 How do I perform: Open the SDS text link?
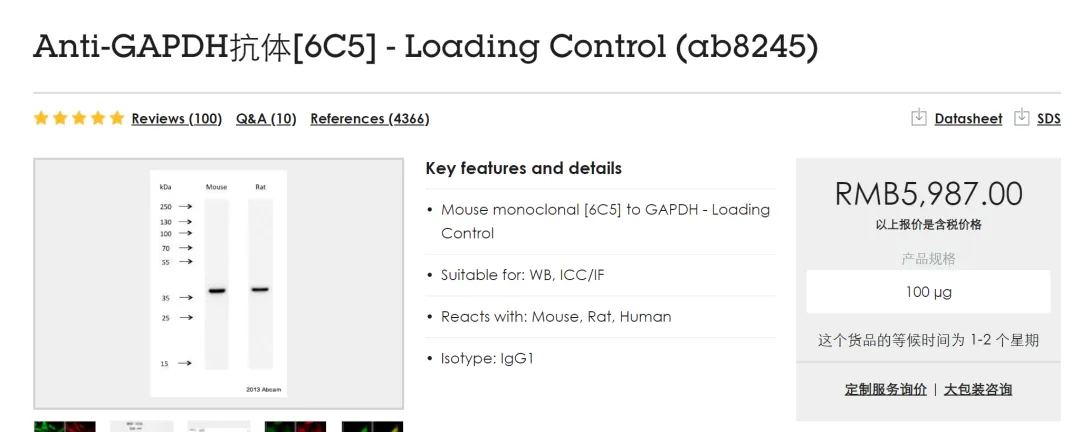pos(1048,119)
